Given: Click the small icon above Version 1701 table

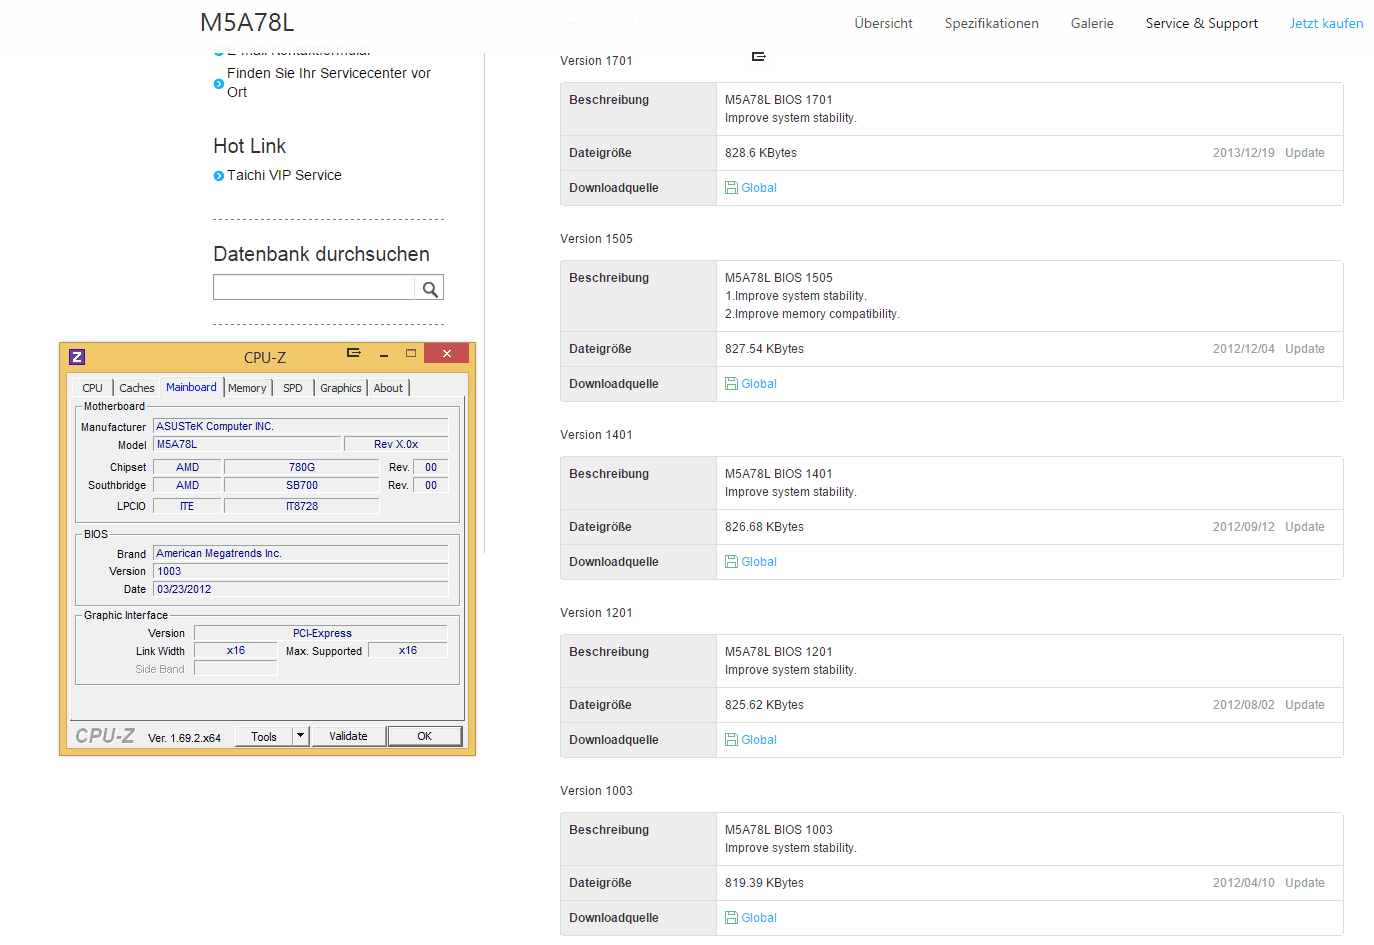Looking at the screenshot, I should [759, 57].
